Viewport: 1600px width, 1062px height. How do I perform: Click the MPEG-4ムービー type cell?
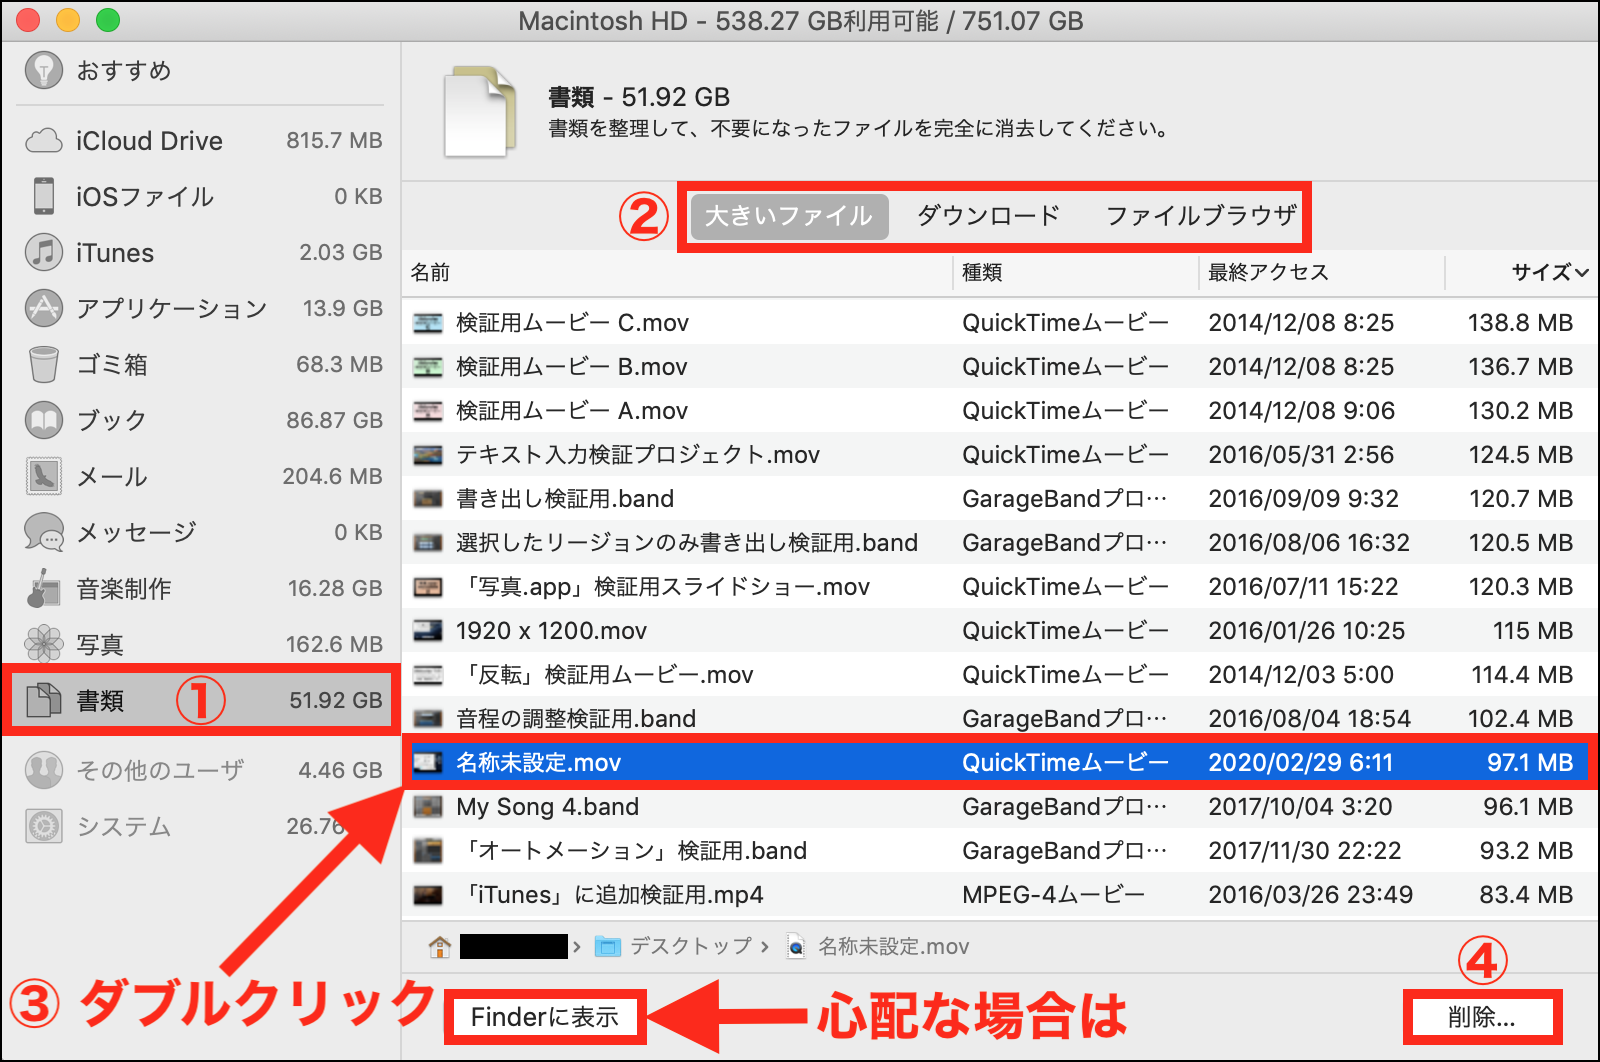(x=1053, y=895)
